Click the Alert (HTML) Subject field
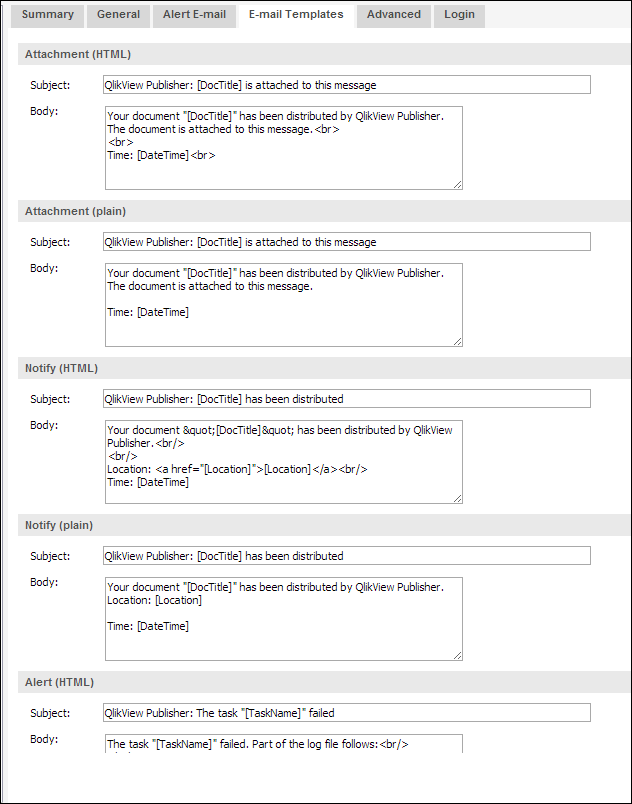Viewport: 632px width, 804px height. [x=346, y=713]
